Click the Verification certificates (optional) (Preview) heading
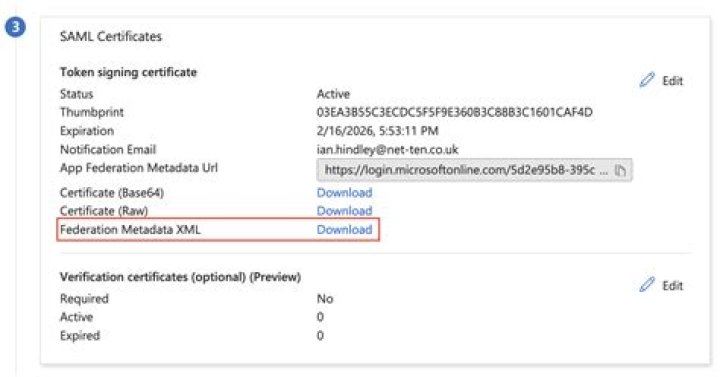This screenshot has height=377, width=720. (x=180, y=277)
